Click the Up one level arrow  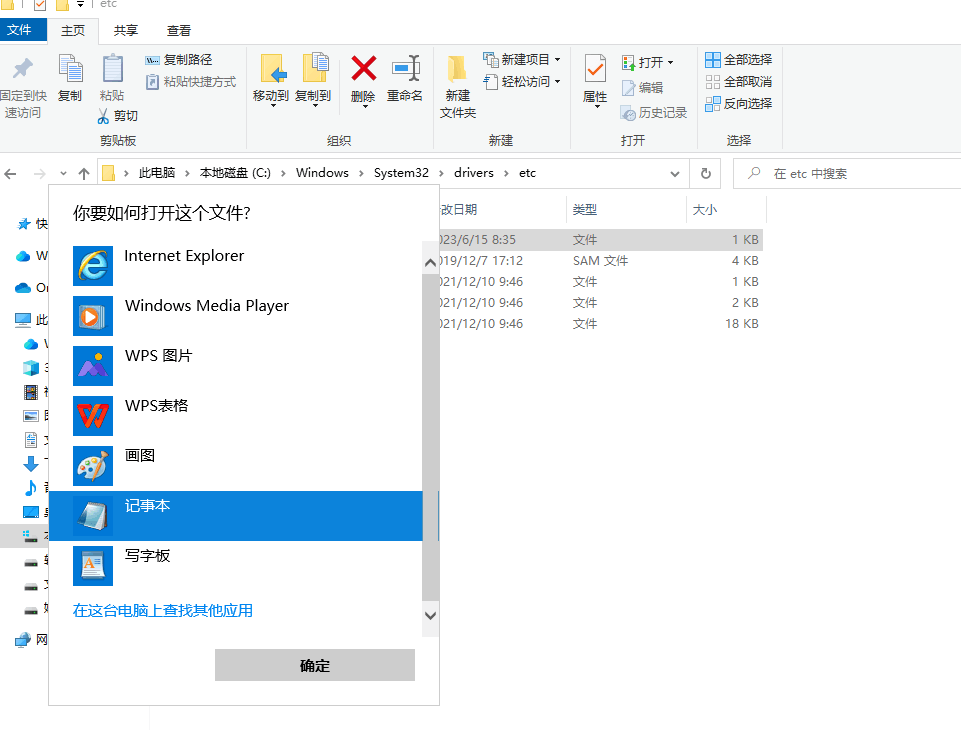(85, 174)
